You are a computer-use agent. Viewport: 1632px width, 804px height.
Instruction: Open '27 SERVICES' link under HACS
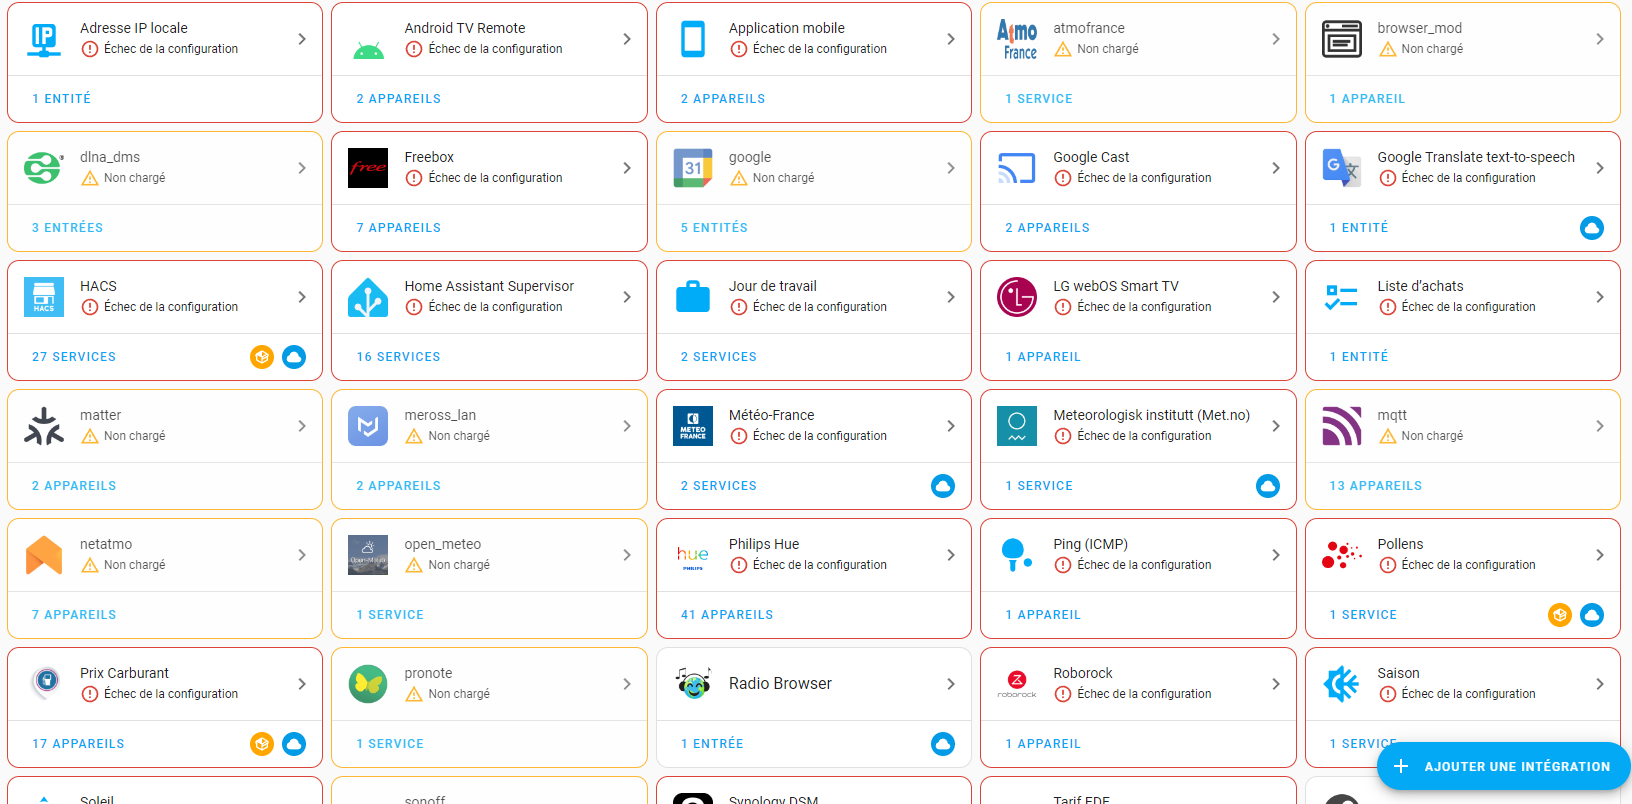(74, 357)
